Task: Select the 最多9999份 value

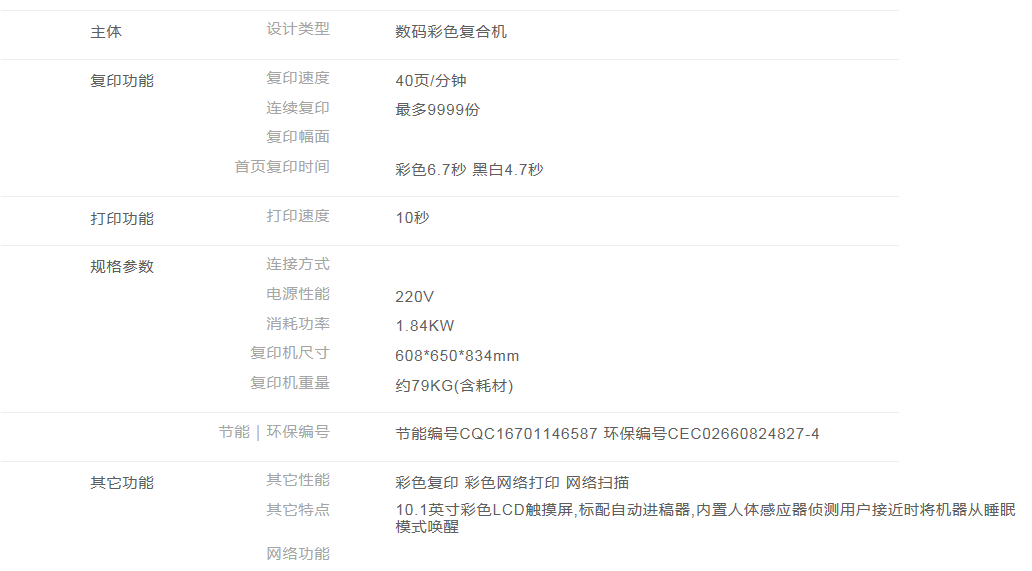Action: click(437, 110)
